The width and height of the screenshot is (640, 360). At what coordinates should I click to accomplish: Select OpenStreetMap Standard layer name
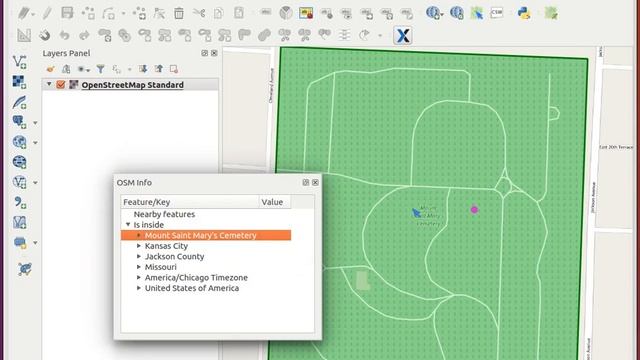[132, 85]
